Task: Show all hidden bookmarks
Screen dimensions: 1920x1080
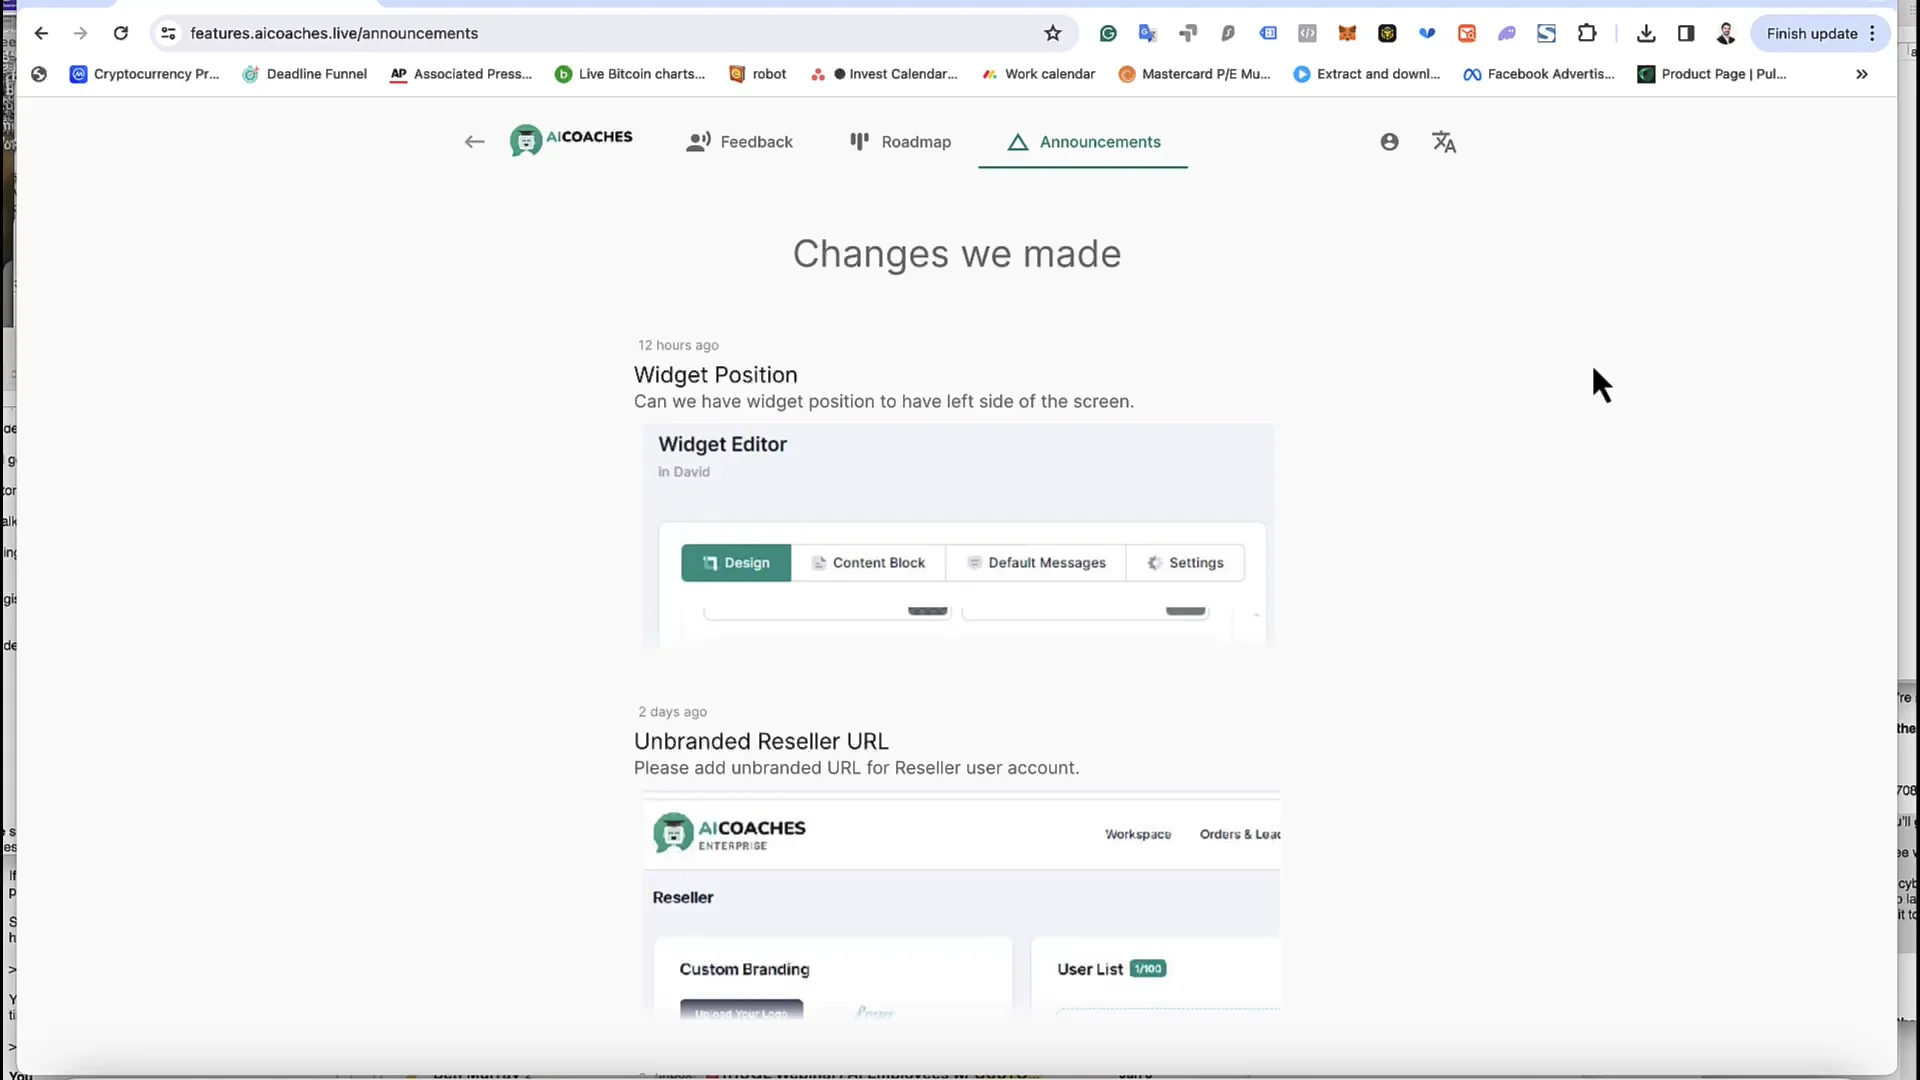Action: coord(1862,74)
